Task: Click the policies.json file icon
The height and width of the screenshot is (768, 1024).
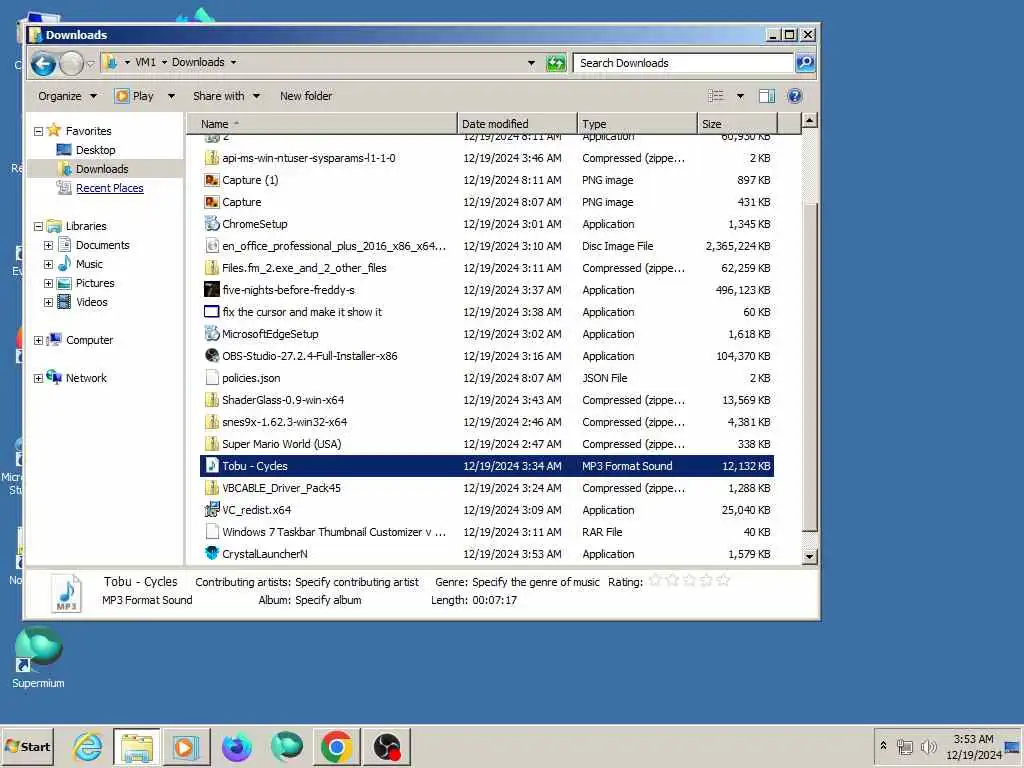Action: click(x=212, y=378)
